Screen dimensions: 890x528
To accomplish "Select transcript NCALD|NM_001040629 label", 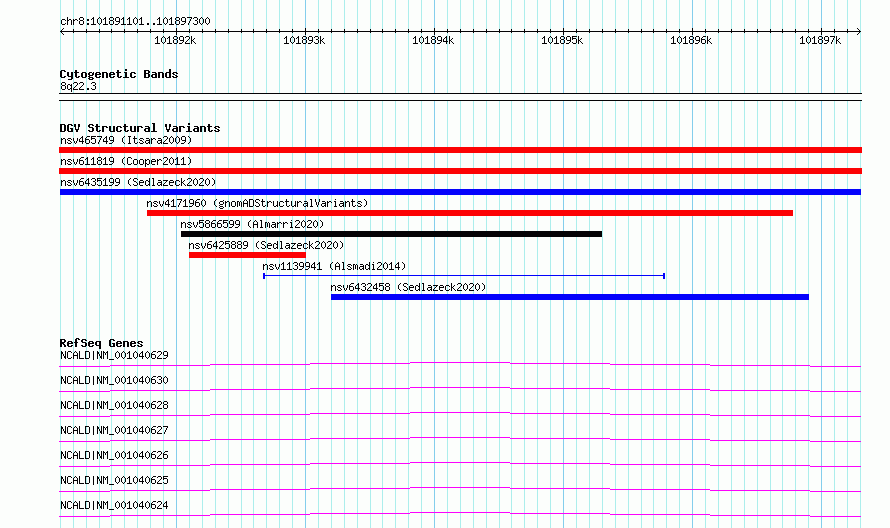I will (x=114, y=355).
